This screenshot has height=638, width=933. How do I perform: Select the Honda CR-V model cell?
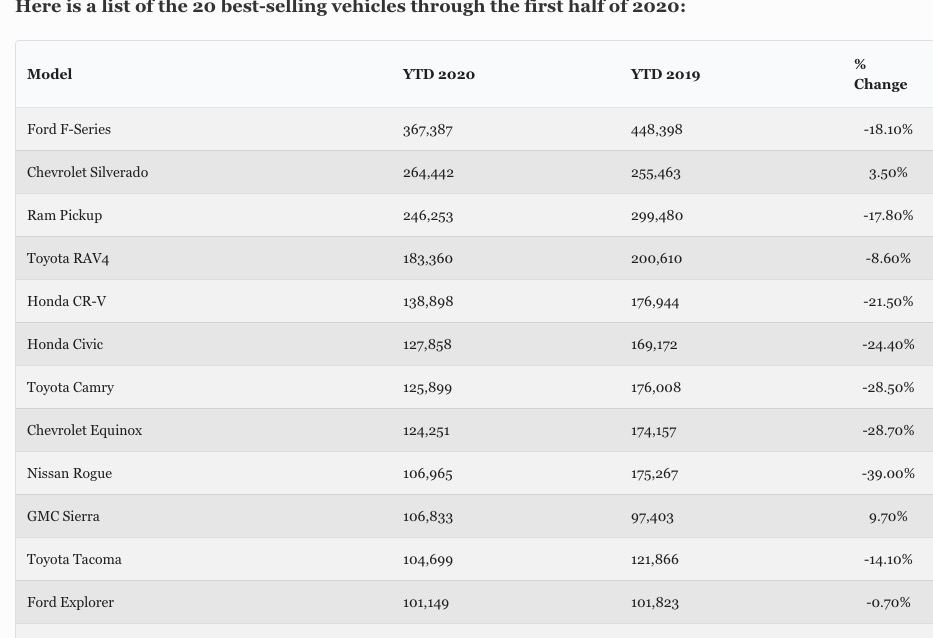click(x=67, y=301)
